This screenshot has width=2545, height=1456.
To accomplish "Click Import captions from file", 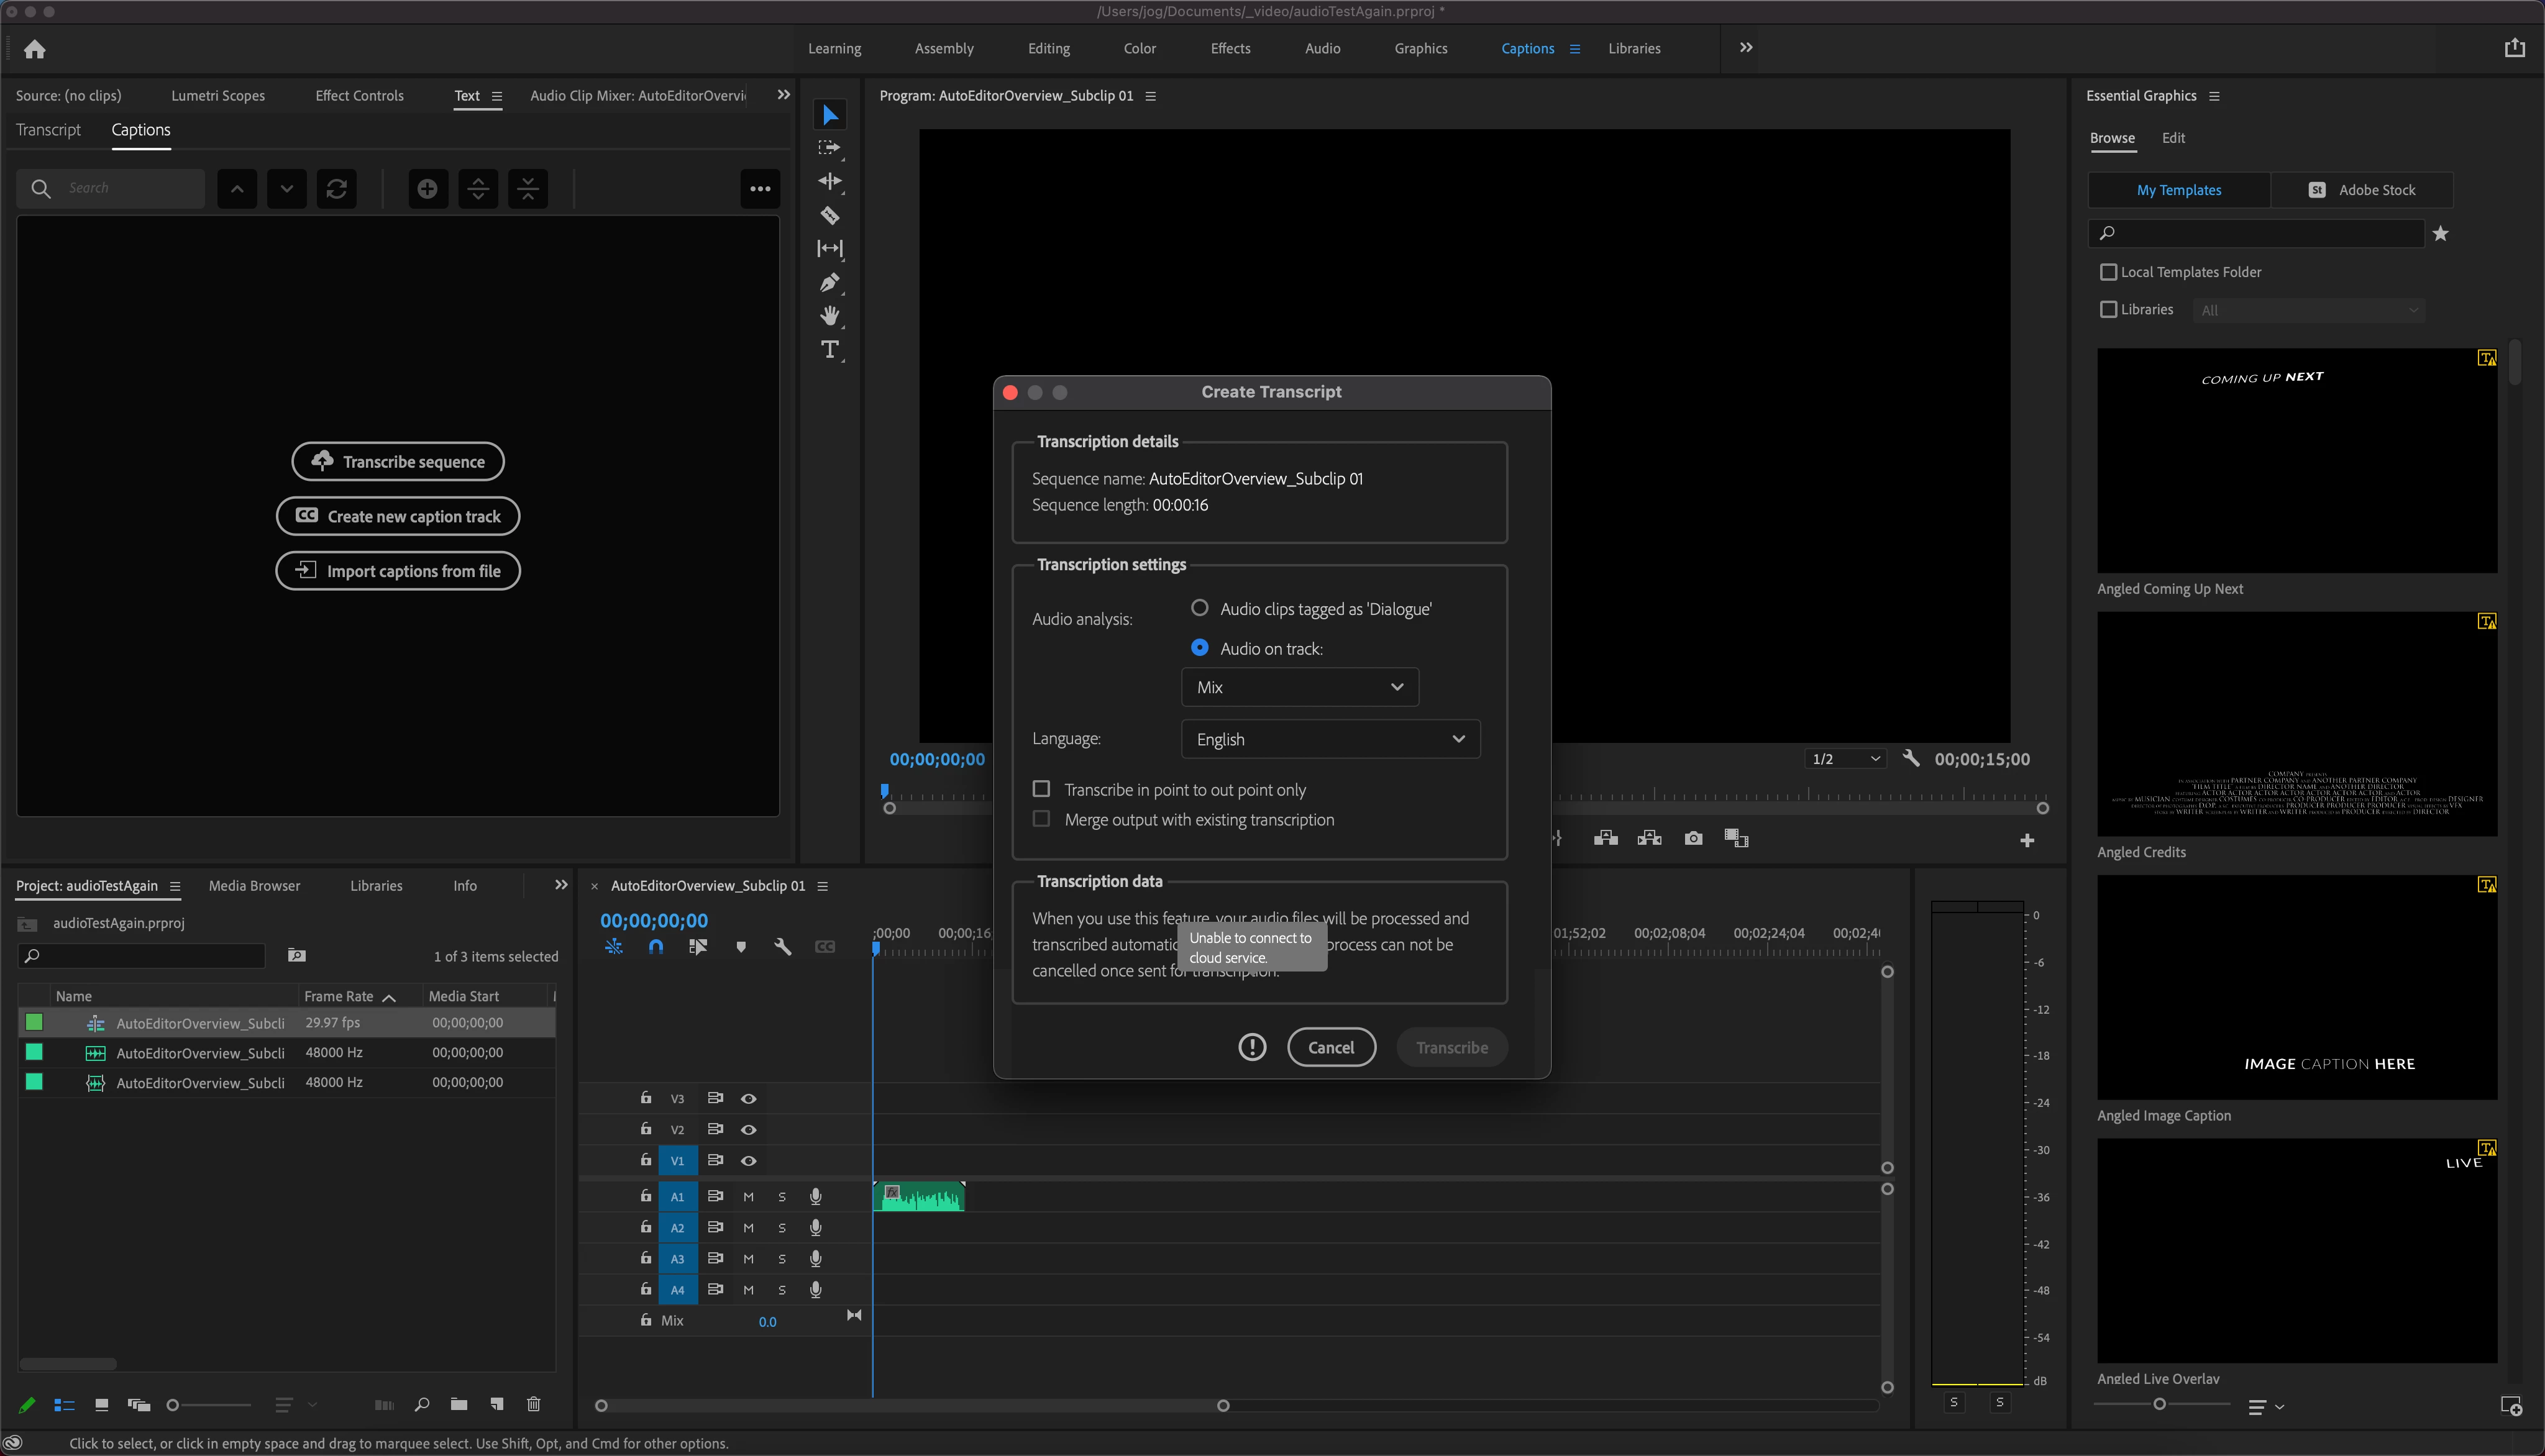I will click(x=398, y=571).
